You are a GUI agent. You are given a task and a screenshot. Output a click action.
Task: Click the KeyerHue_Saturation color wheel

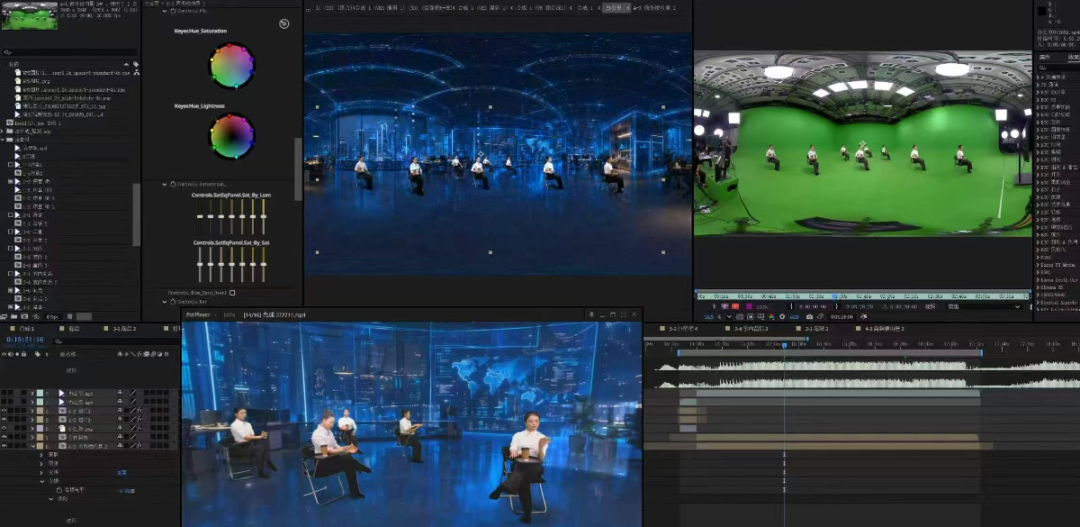[x=232, y=66]
